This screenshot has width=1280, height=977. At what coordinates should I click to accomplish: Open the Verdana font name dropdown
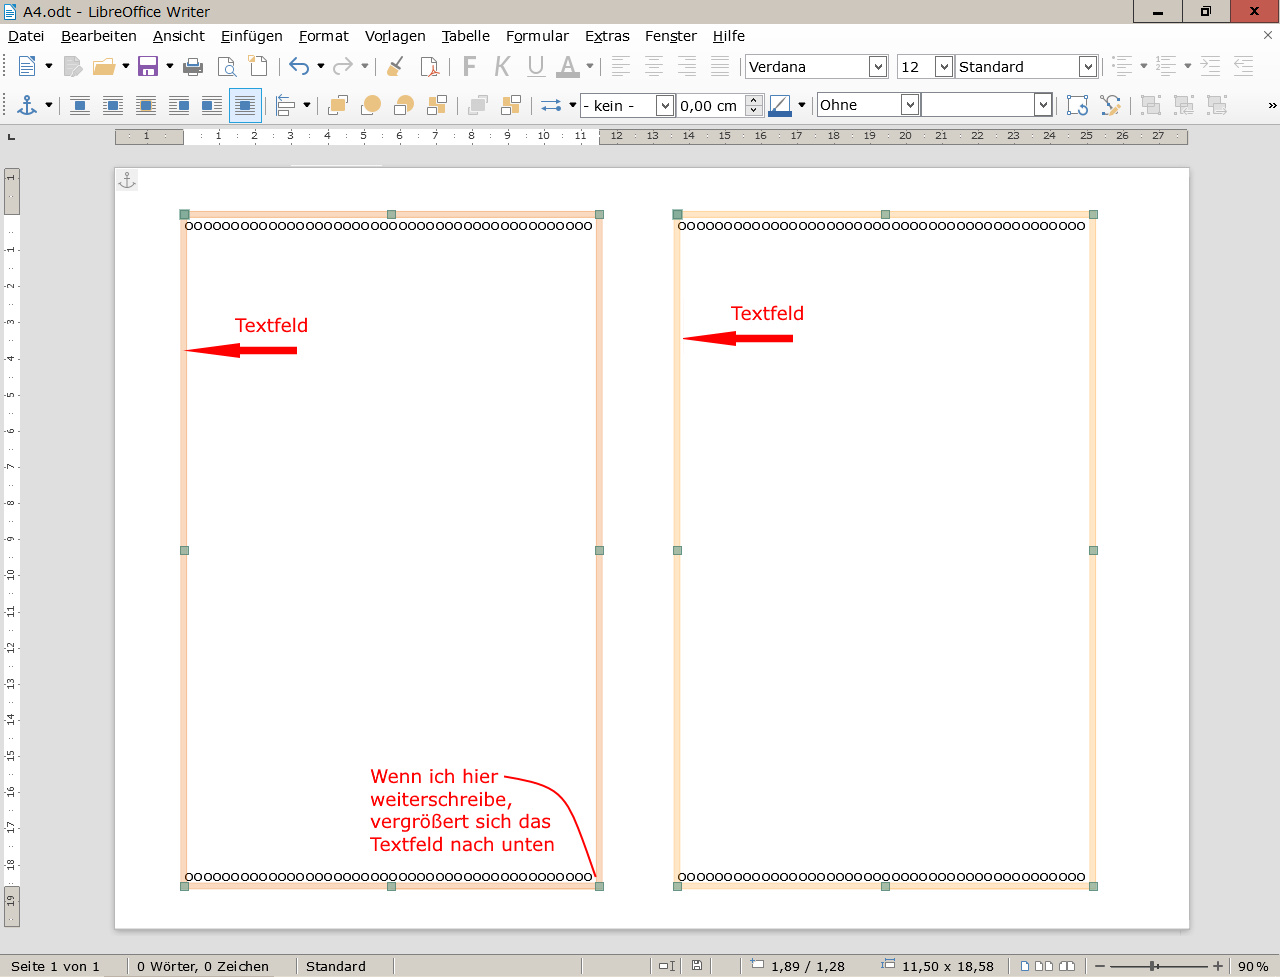[x=878, y=66]
